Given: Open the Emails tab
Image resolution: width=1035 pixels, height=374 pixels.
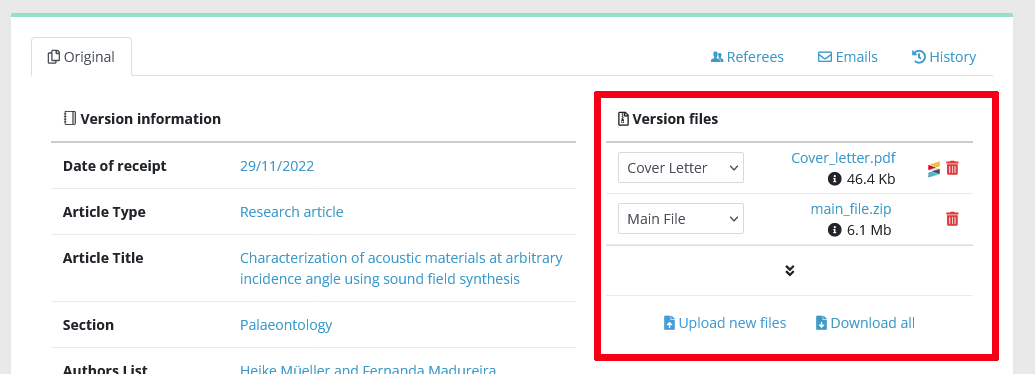Looking at the screenshot, I should [x=848, y=57].
